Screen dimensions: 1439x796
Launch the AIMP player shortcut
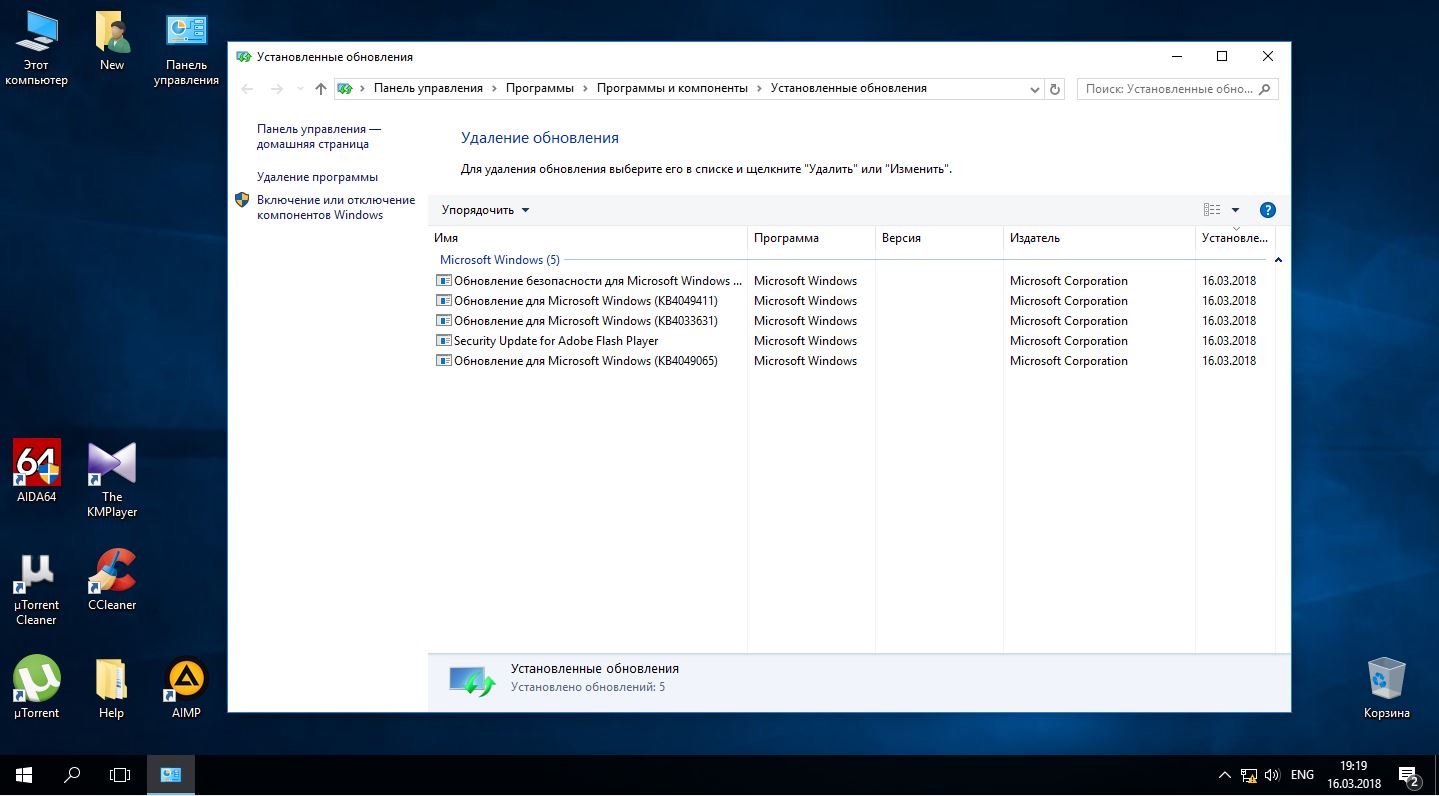tap(186, 688)
